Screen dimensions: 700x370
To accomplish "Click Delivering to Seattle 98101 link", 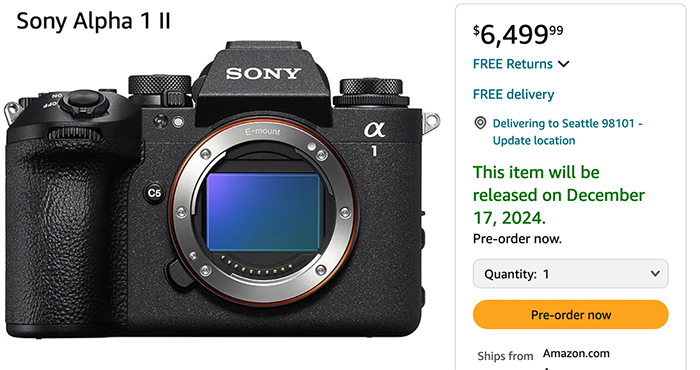I will 567,123.
